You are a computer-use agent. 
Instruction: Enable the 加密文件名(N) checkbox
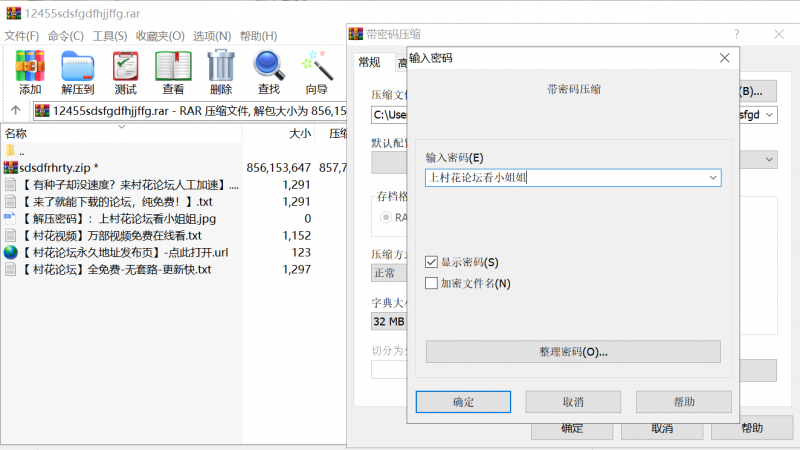[x=431, y=283]
